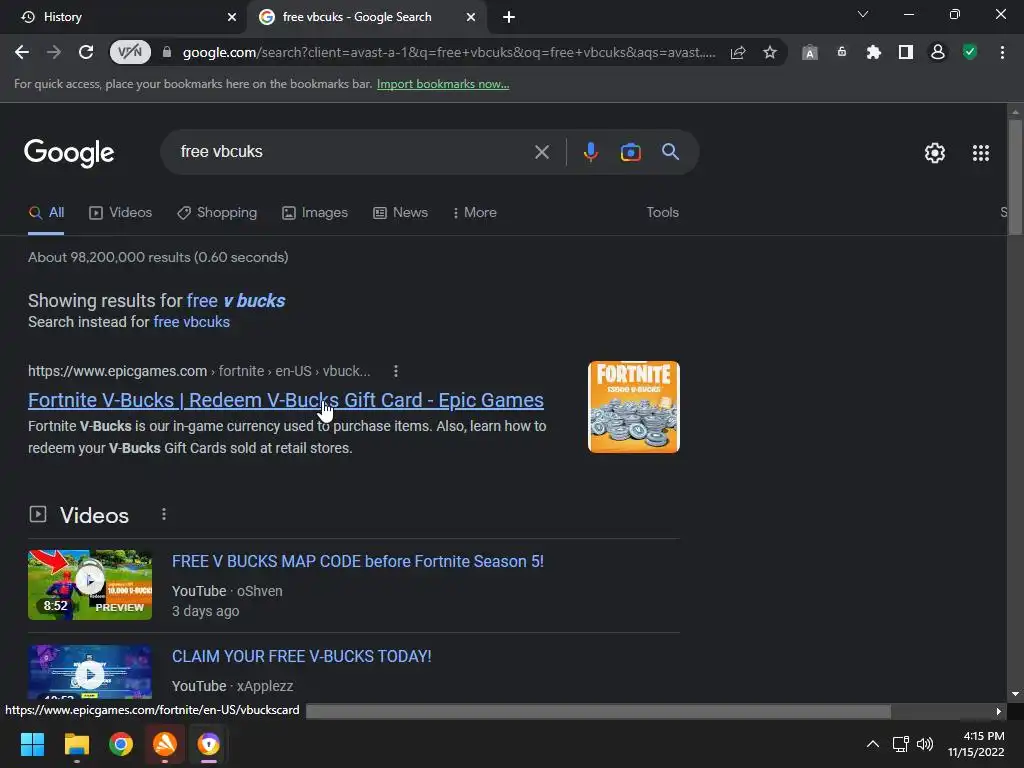Click the site lock icon
Viewport: 1024px width, 768px height.
pos(167,52)
